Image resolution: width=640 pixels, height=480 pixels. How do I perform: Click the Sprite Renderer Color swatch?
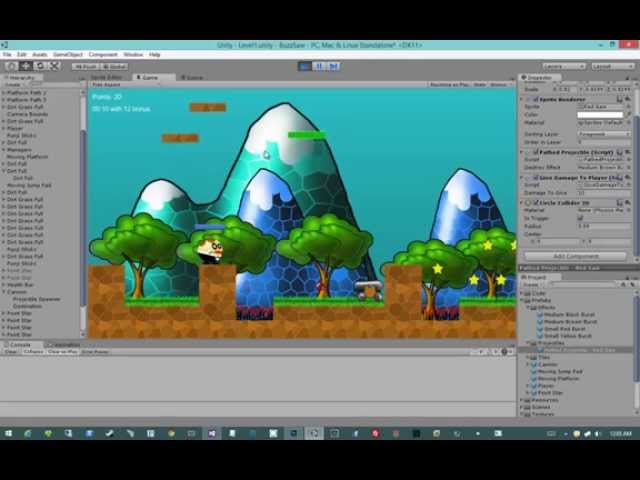coord(600,115)
